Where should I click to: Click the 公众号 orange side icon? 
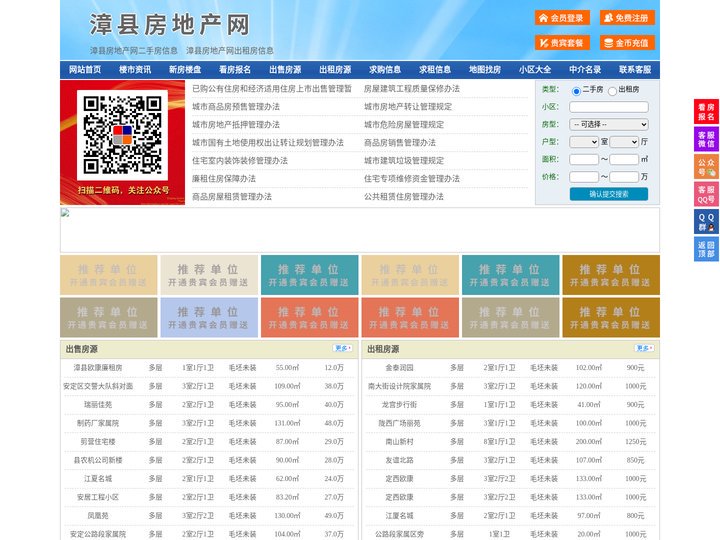click(706, 167)
